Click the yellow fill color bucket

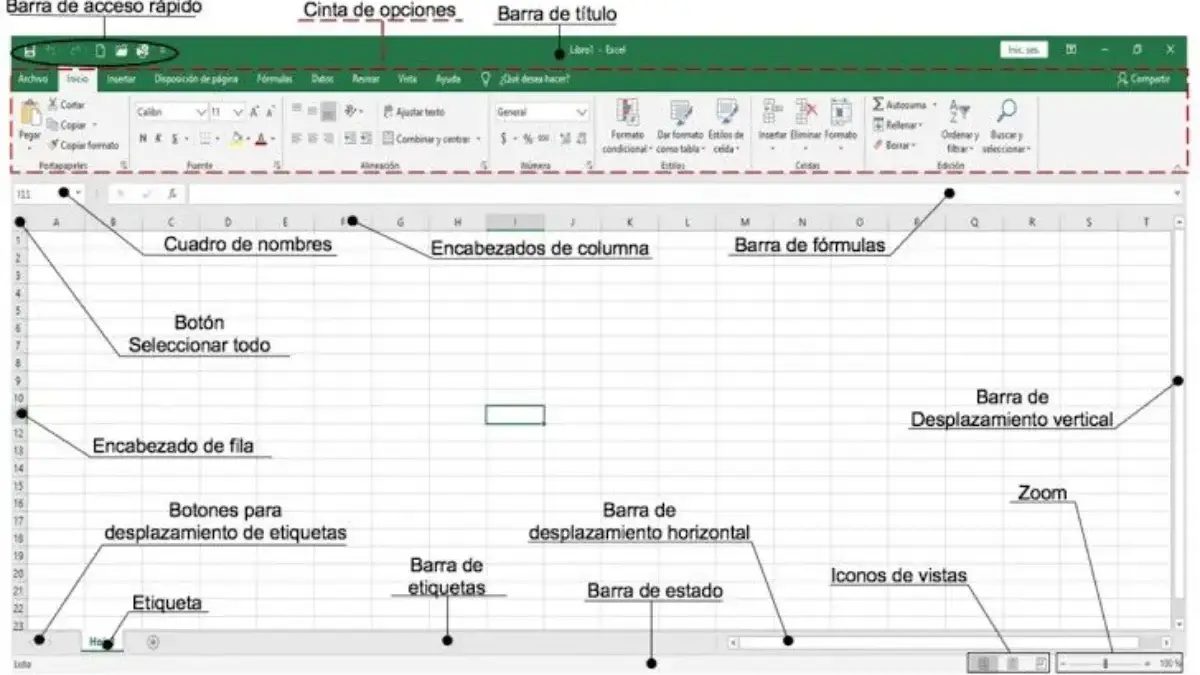[x=237, y=139]
